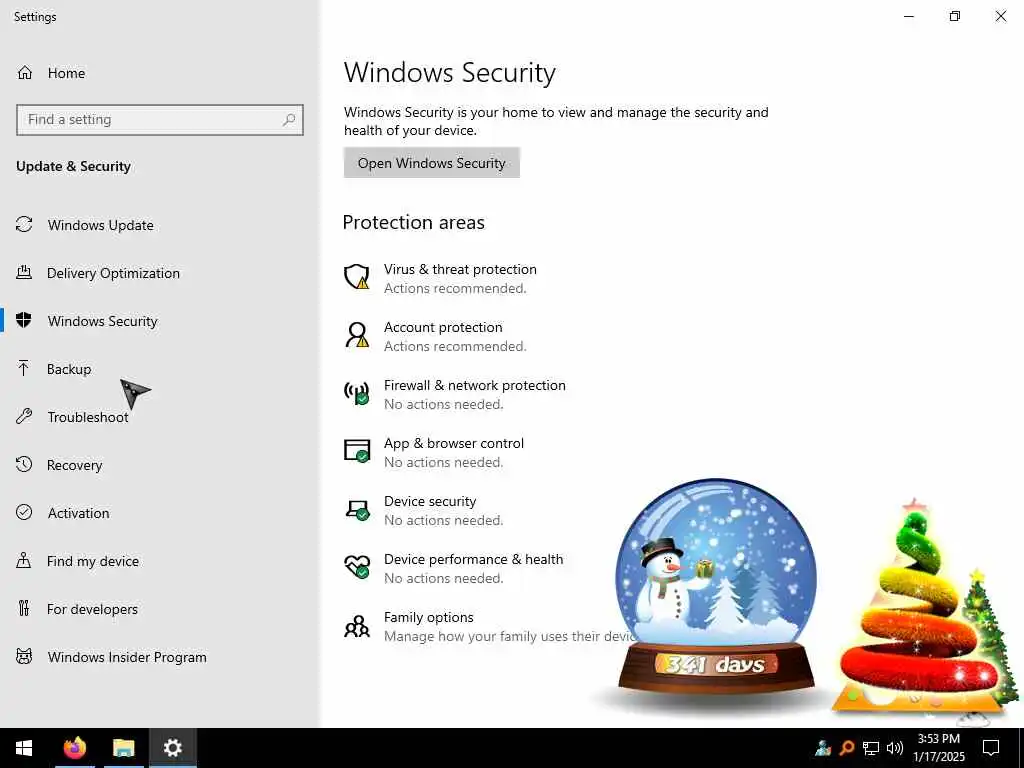Click the Windows Insider Program cat icon
Screen dimensions: 1024x768
tap(24, 656)
